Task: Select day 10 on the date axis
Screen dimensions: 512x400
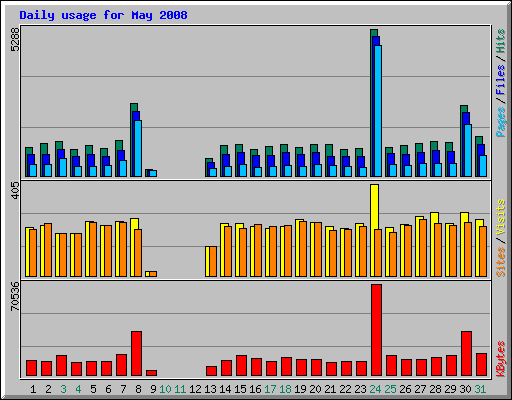Action: pyautogui.click(x=165, y=389)
